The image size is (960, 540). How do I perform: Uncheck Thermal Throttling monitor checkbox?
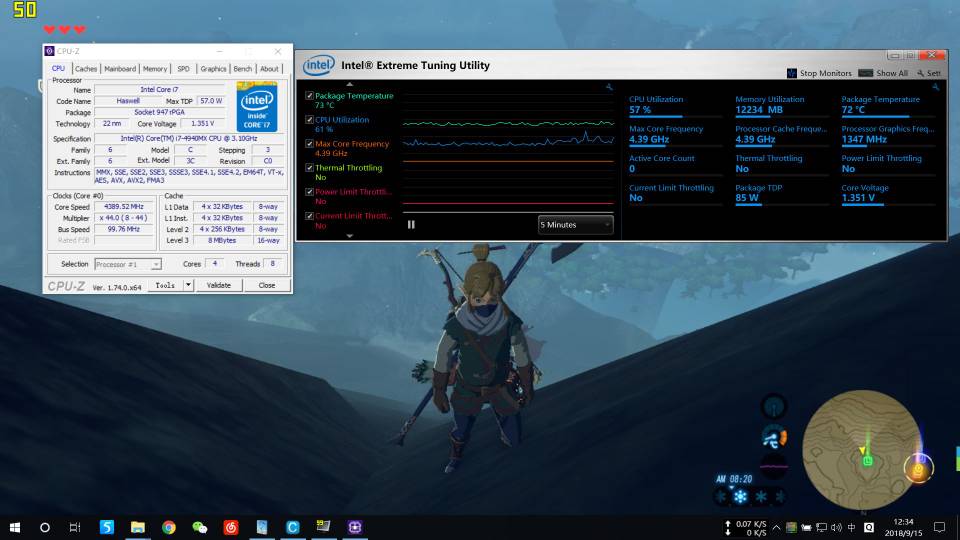tap(309, 168)
